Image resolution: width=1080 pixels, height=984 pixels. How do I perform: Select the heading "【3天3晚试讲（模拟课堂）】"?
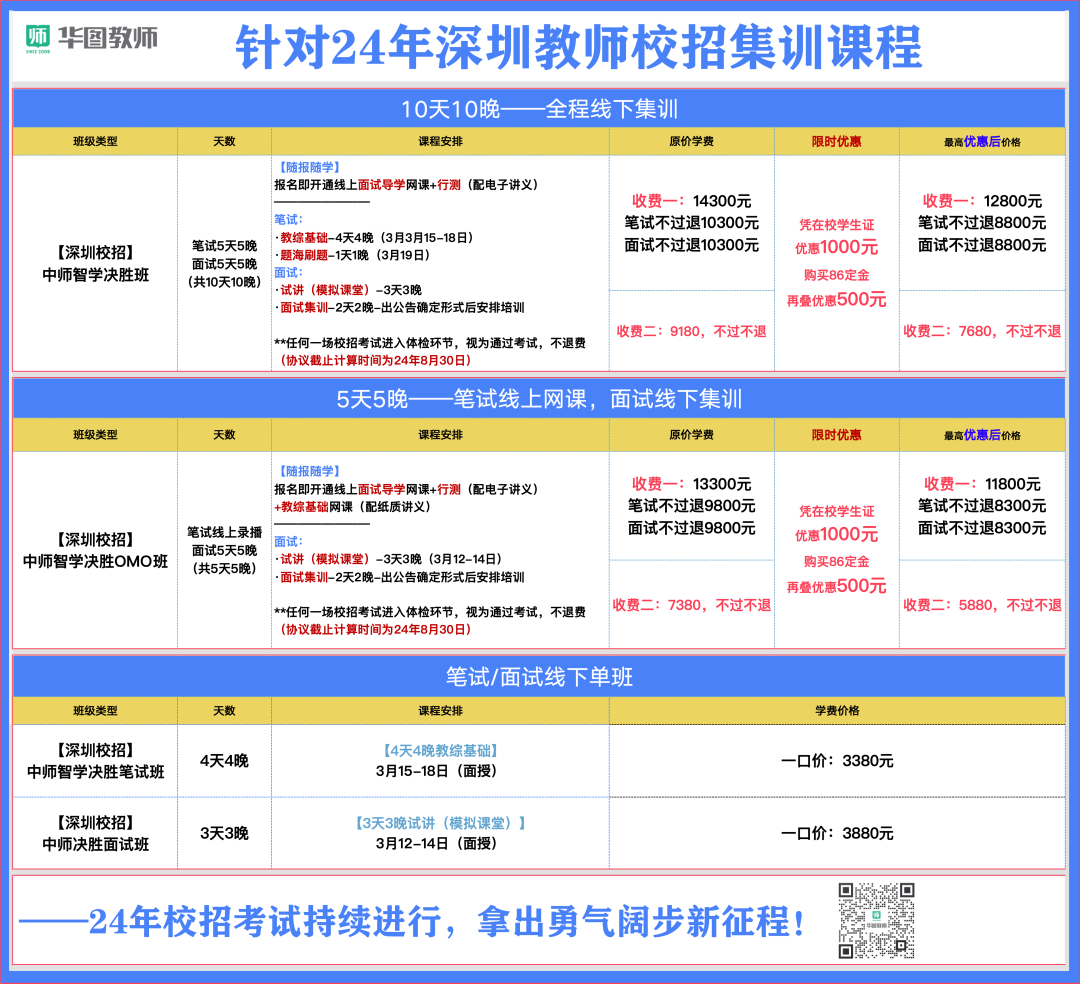(x=440, y=823)
